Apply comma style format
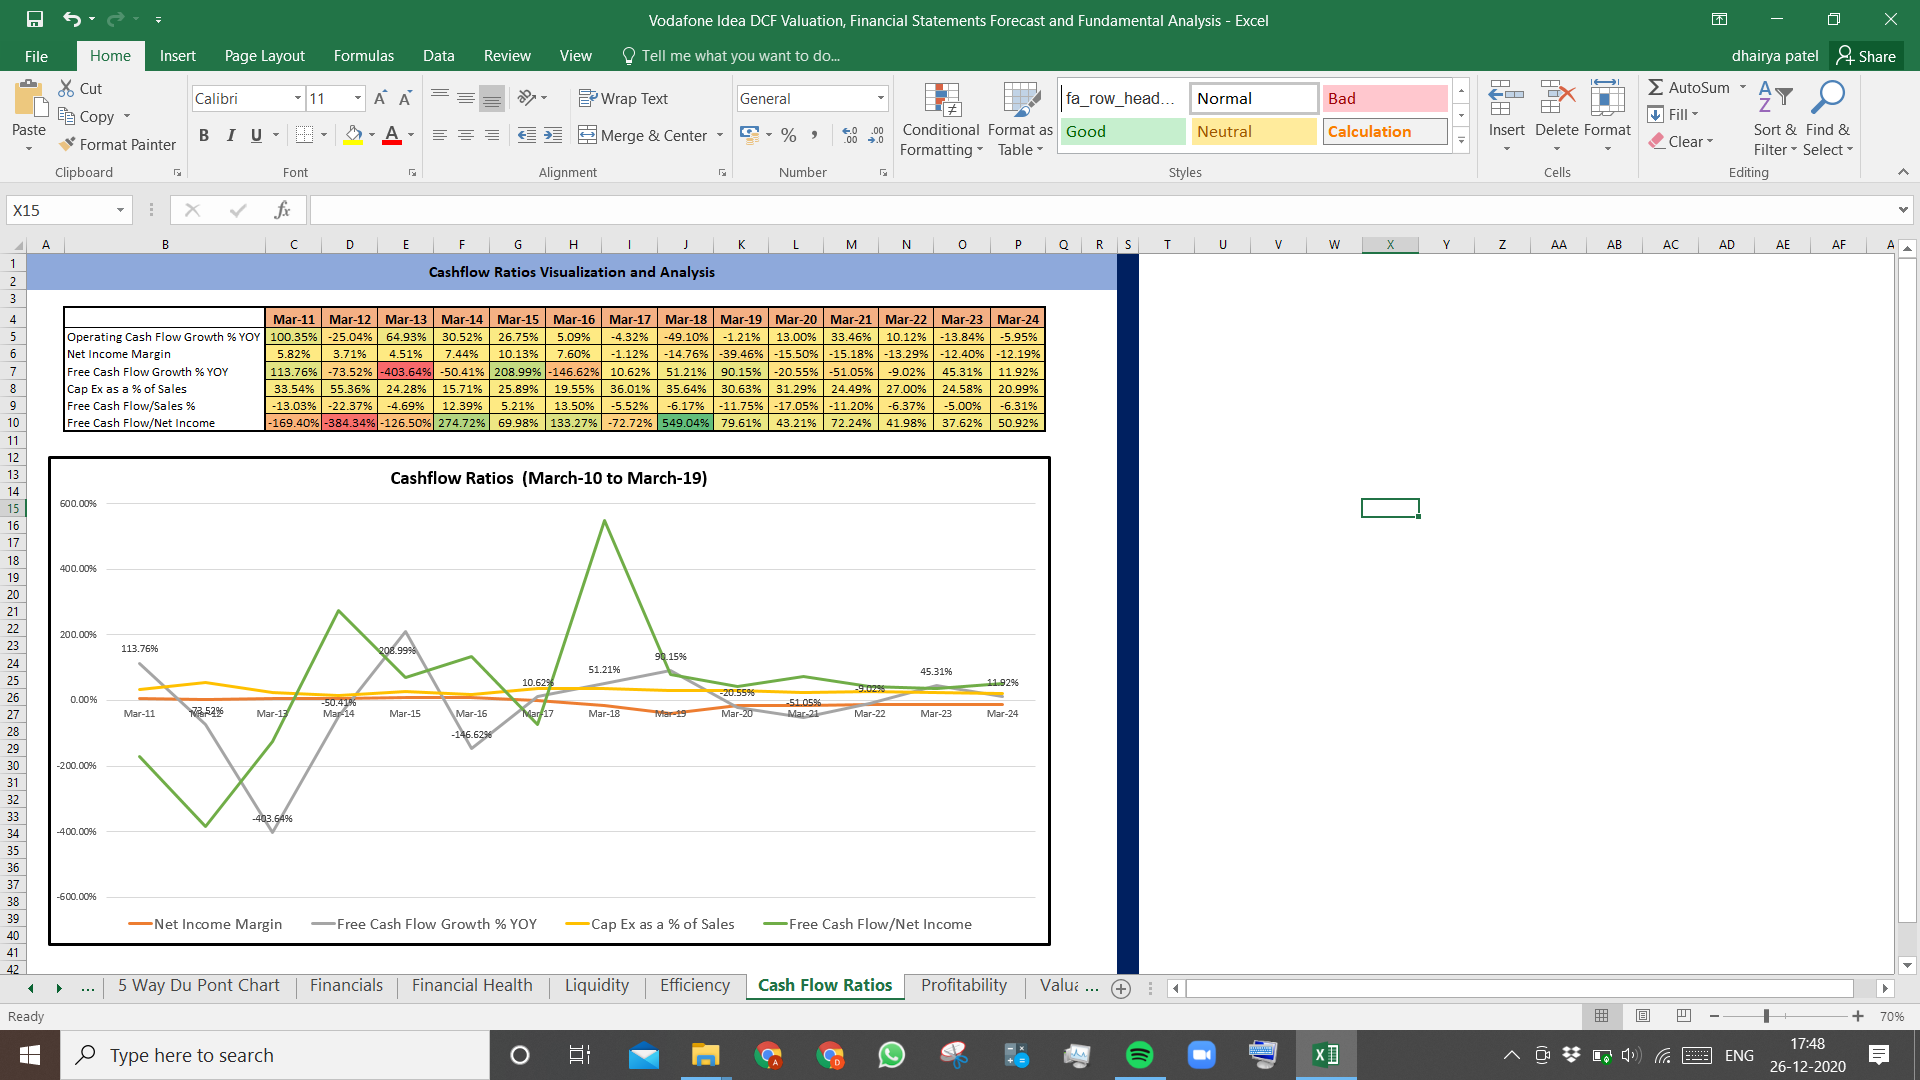Image resolution: width=1920 pixels, height=1080 pixels. (815, 135)
